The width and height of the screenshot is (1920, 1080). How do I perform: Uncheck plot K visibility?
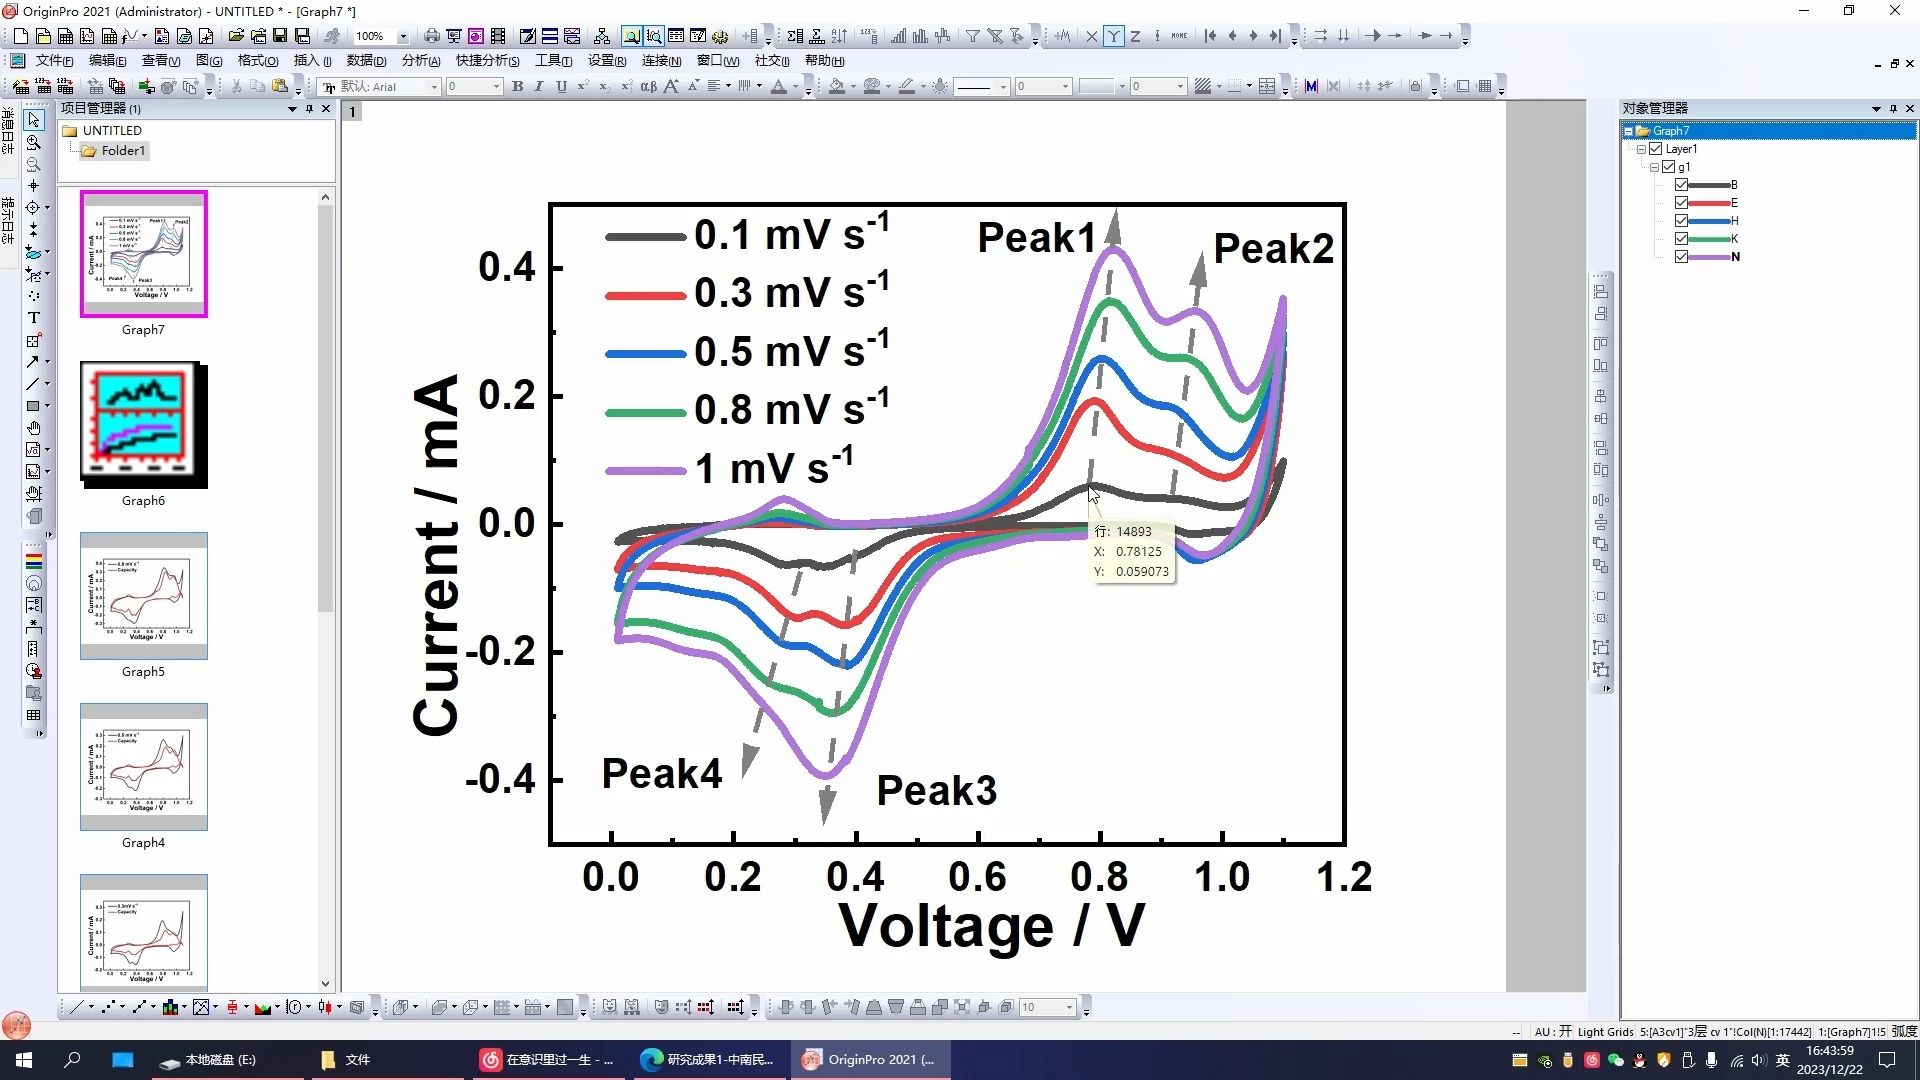(x=1682, y=239)
